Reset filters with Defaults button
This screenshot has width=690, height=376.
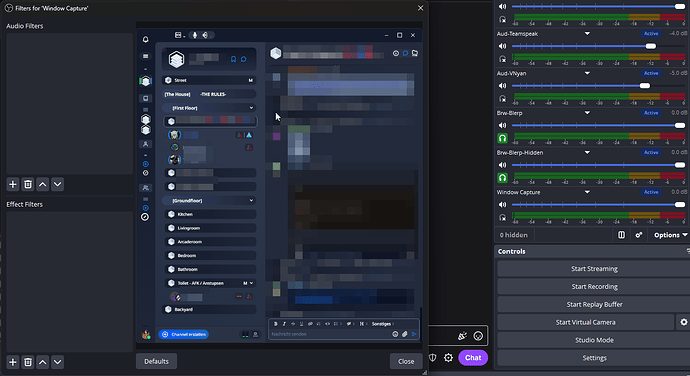click(156, 361)
